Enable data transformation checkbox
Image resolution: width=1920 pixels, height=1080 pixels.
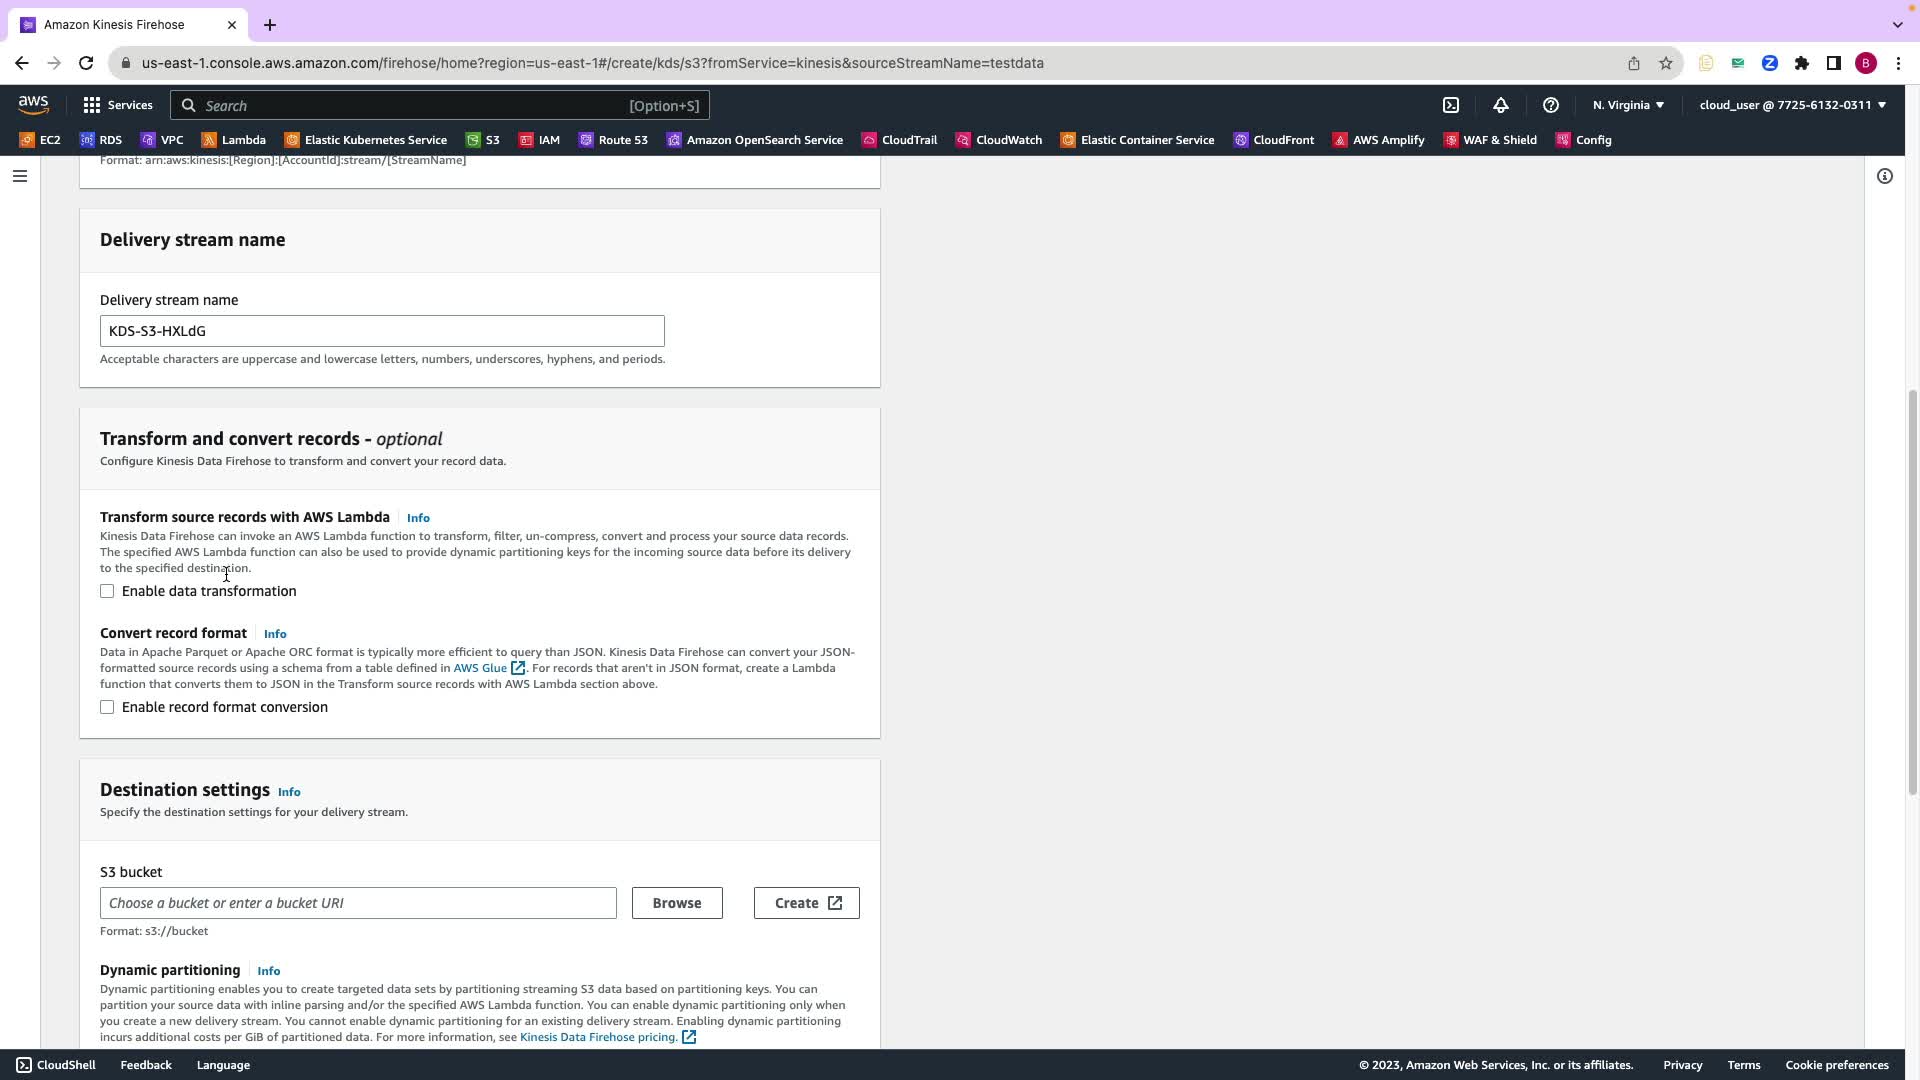tap(107, 591)
